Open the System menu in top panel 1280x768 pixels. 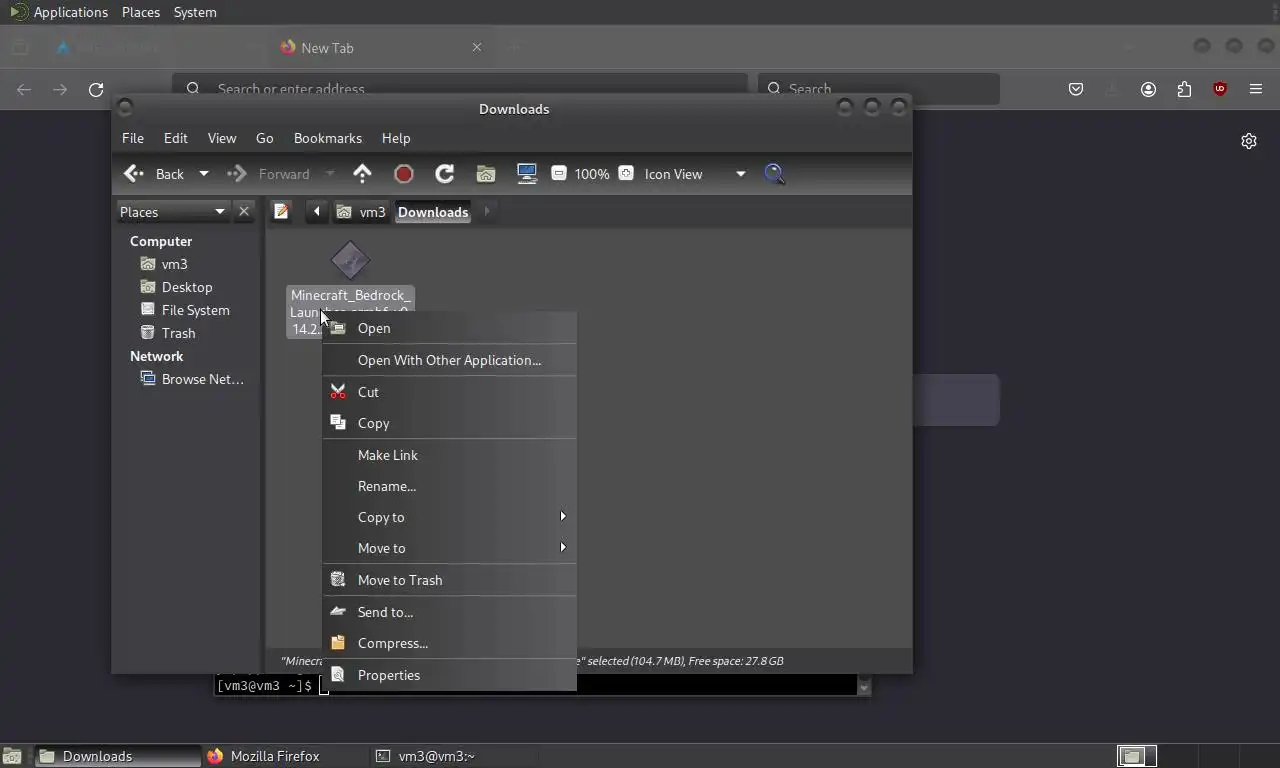195,12
